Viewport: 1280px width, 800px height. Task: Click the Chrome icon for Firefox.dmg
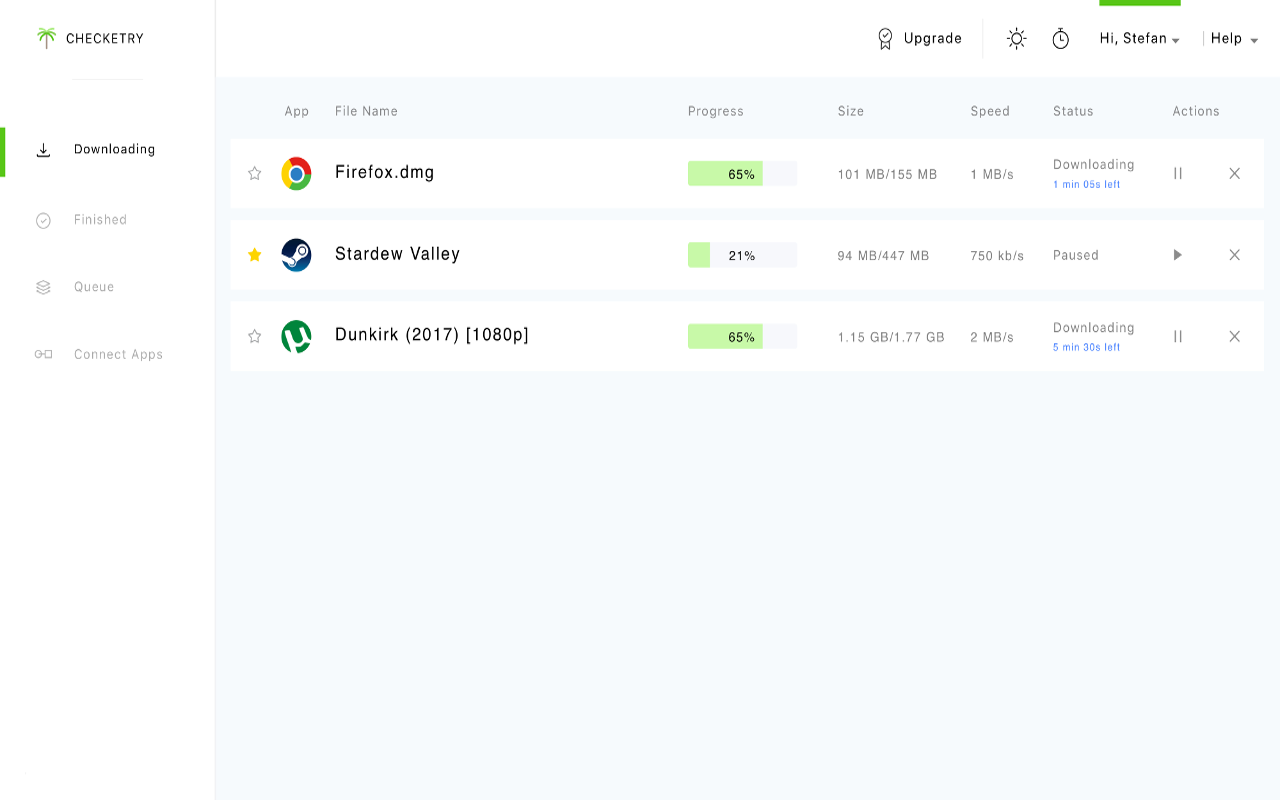point(296,173)
